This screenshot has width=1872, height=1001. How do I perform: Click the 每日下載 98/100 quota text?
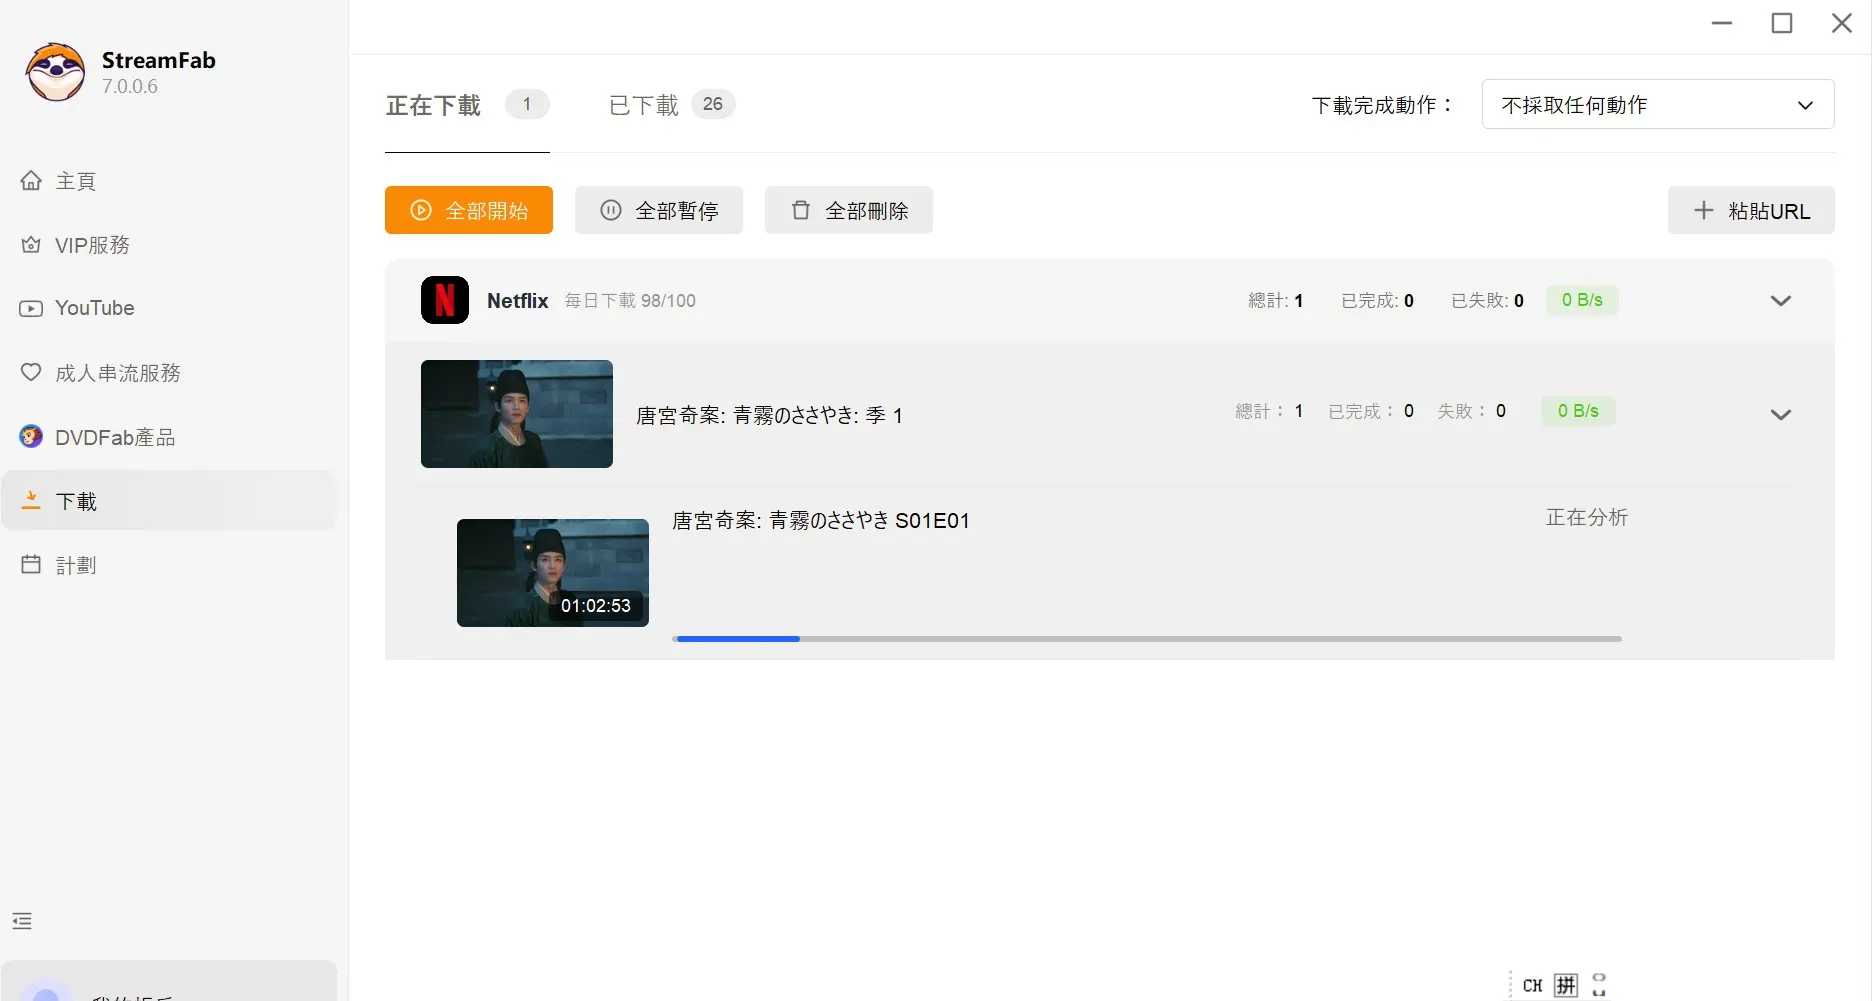(630, 300)
